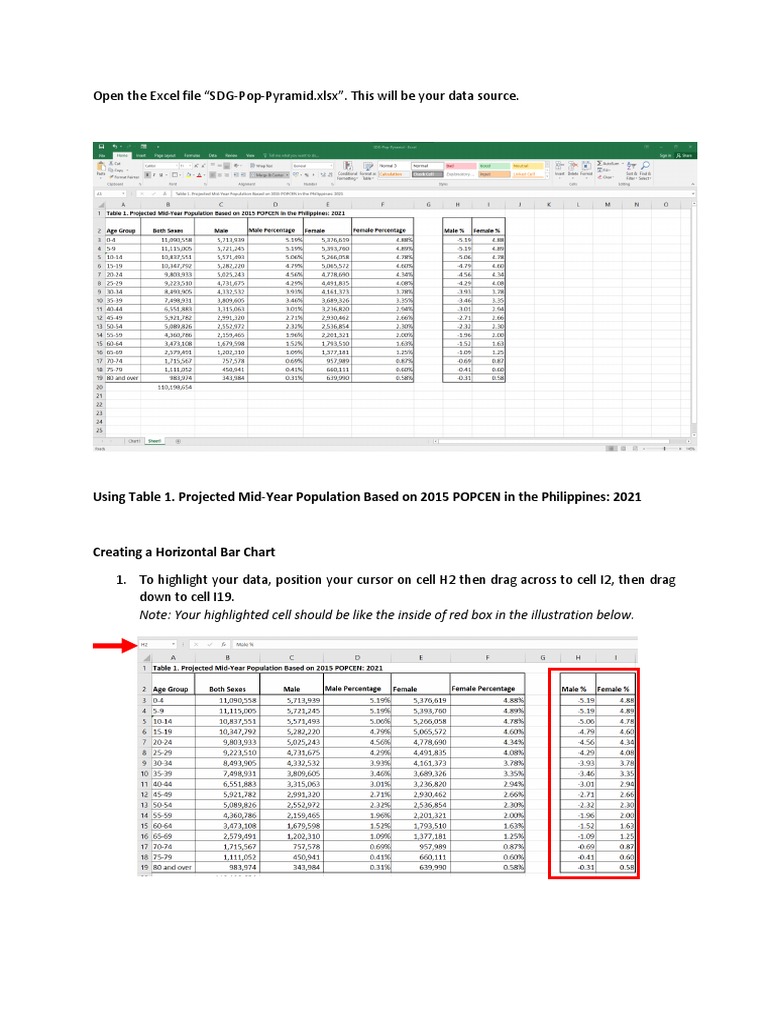This screenshot has width=768, height=1024.
Task: Click the Decrease Font Size icon
Action: coord(203,166)
